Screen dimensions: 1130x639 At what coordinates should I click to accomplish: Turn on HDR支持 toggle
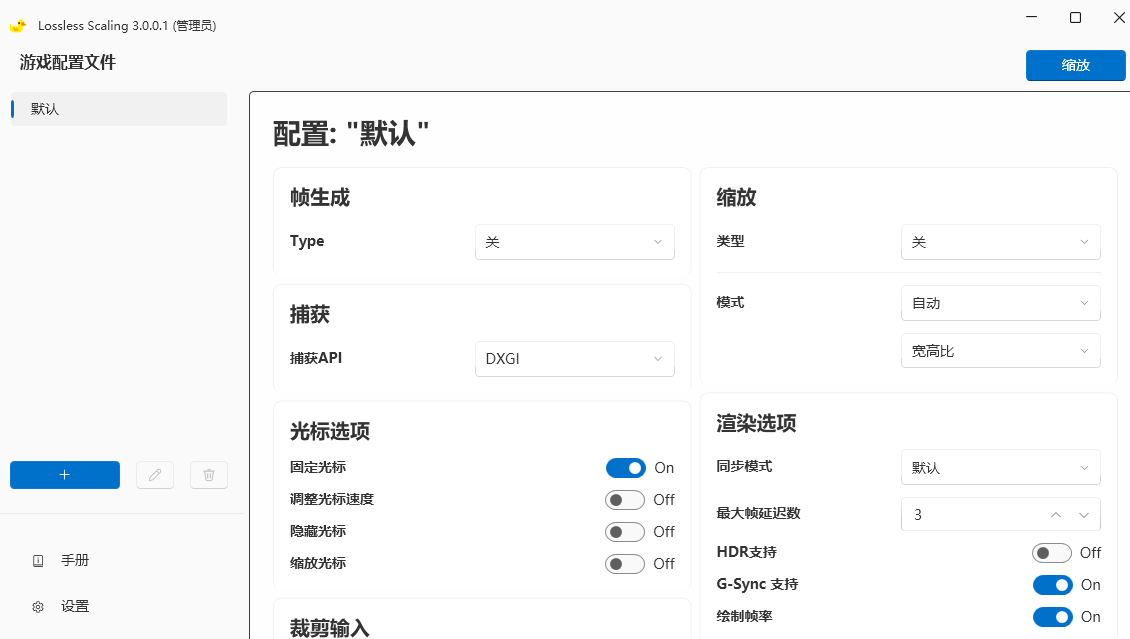click(x=1051, y=553)
